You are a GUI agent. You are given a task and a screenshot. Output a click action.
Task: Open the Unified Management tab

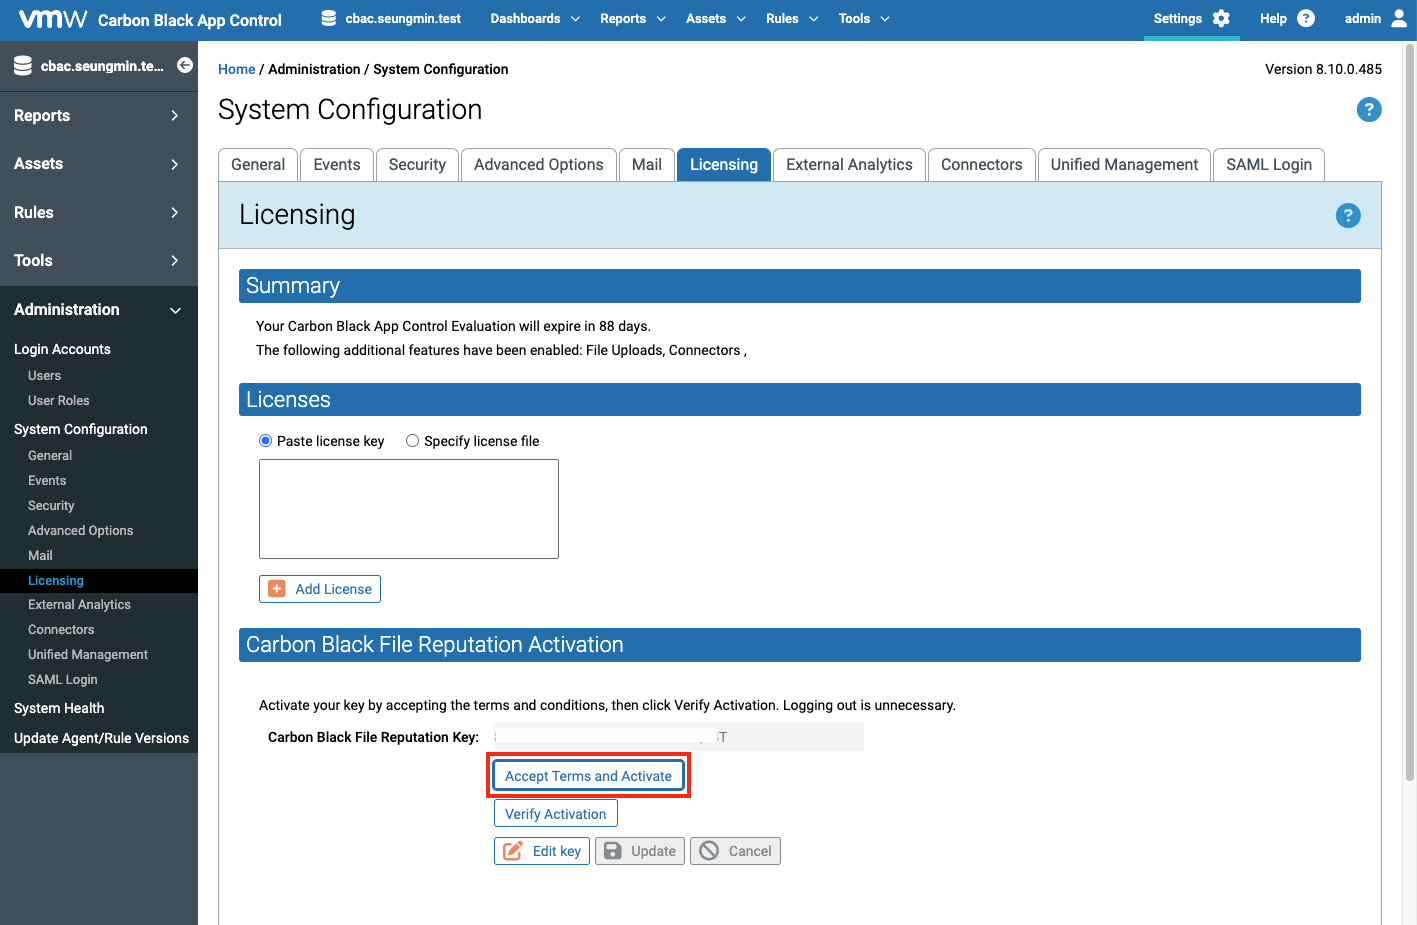(x=1124, y=165)
